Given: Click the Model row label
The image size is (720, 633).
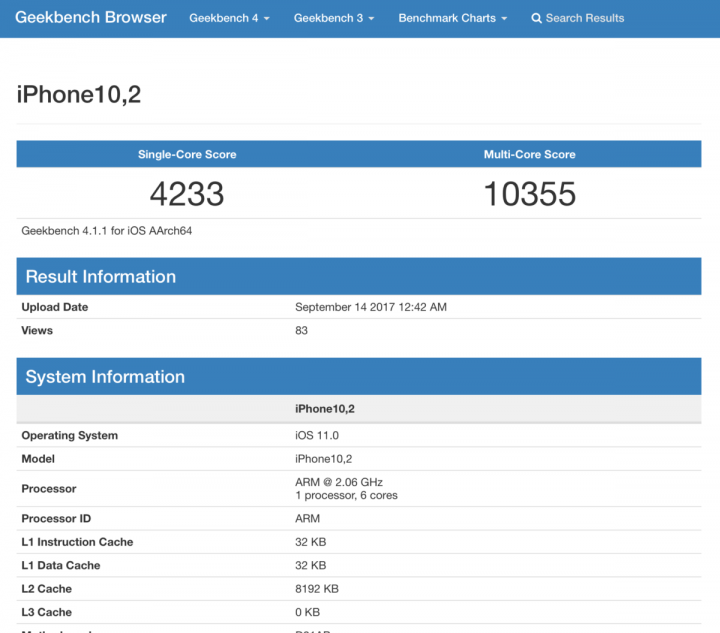Looking at the screenshot, I should tap(38, 459).
